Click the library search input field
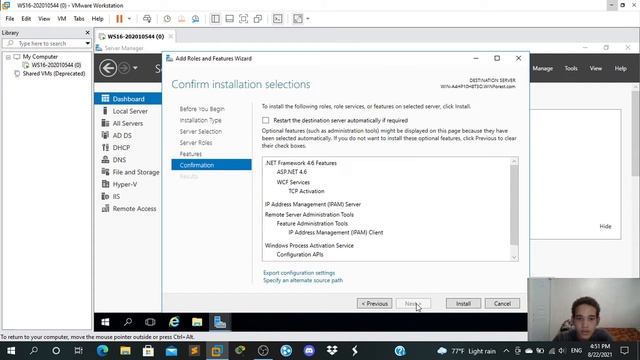Screen dimensions: 640x360 tap(46, 43)
